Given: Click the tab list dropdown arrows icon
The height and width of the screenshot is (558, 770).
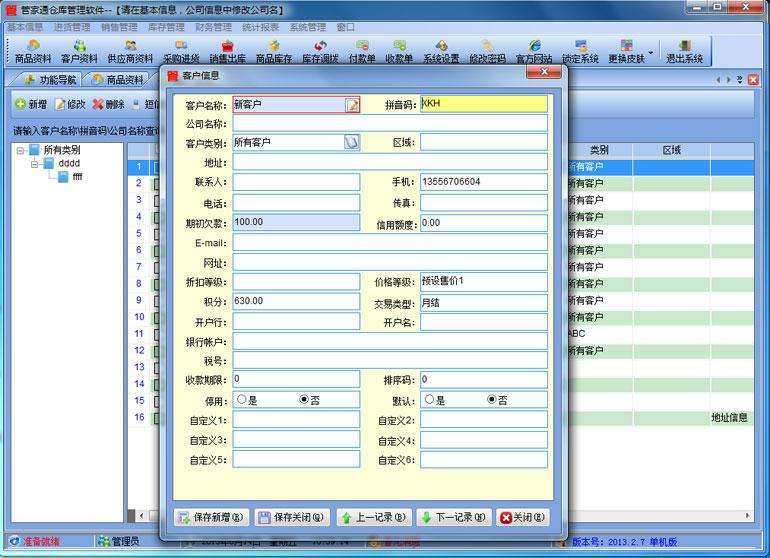Looking at the screenshot, I should click(x=740, y=80).
